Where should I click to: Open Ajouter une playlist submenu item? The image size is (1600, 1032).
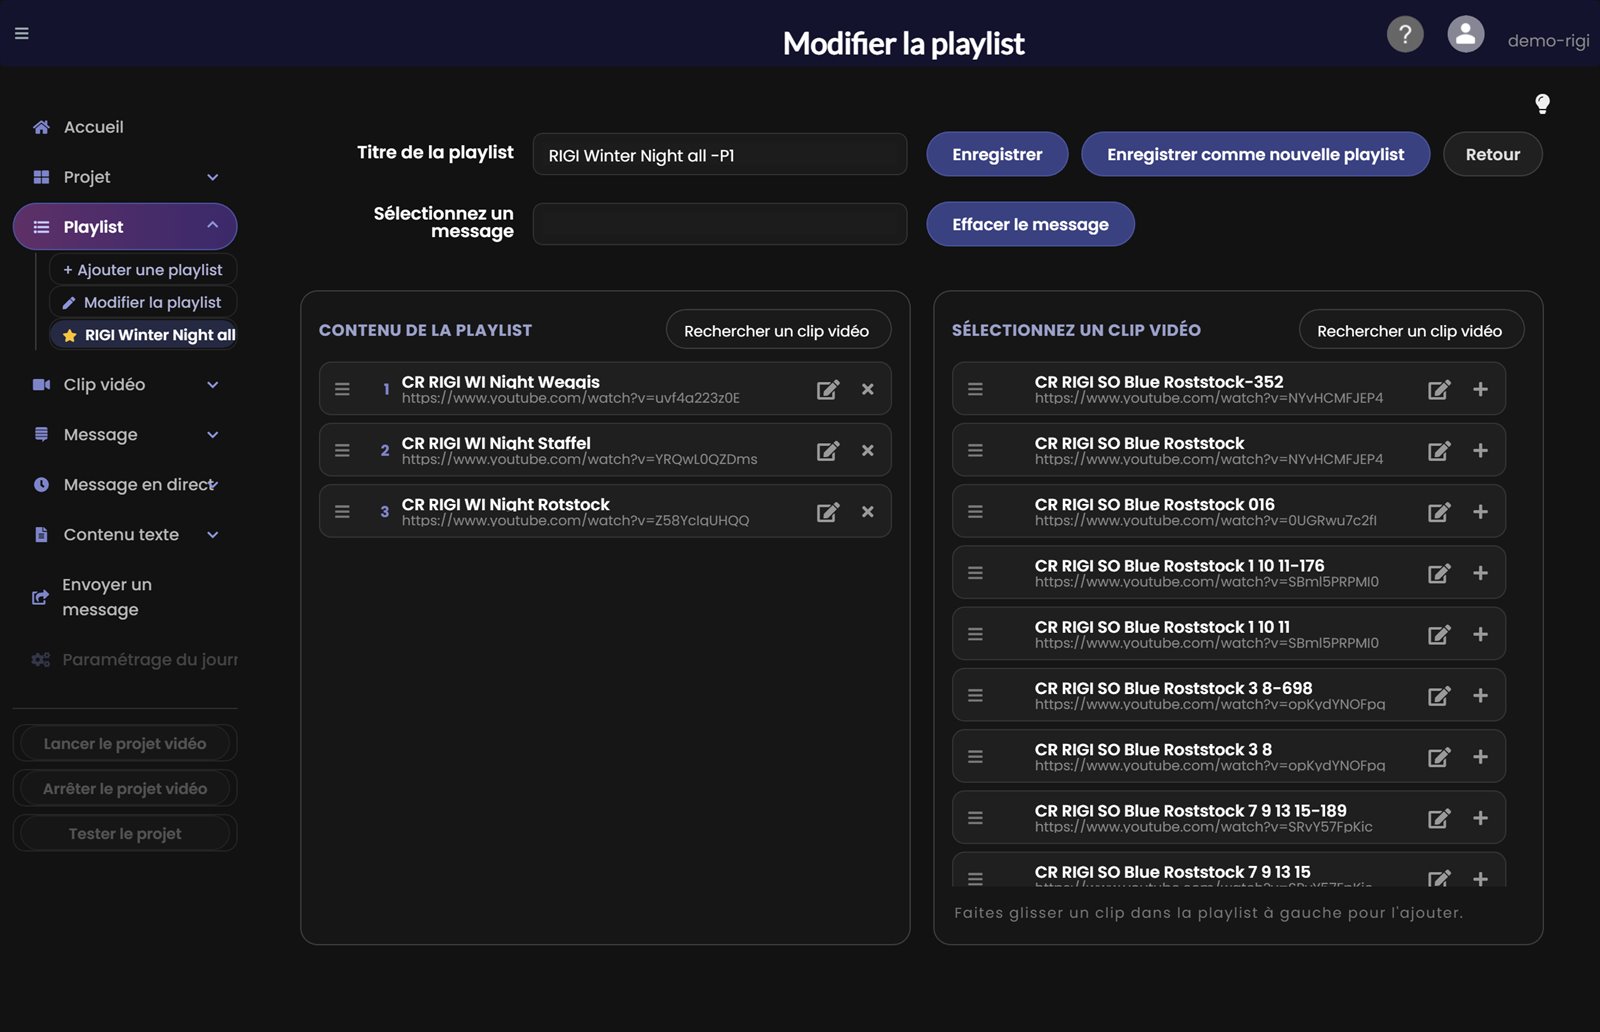pos(143,270)
